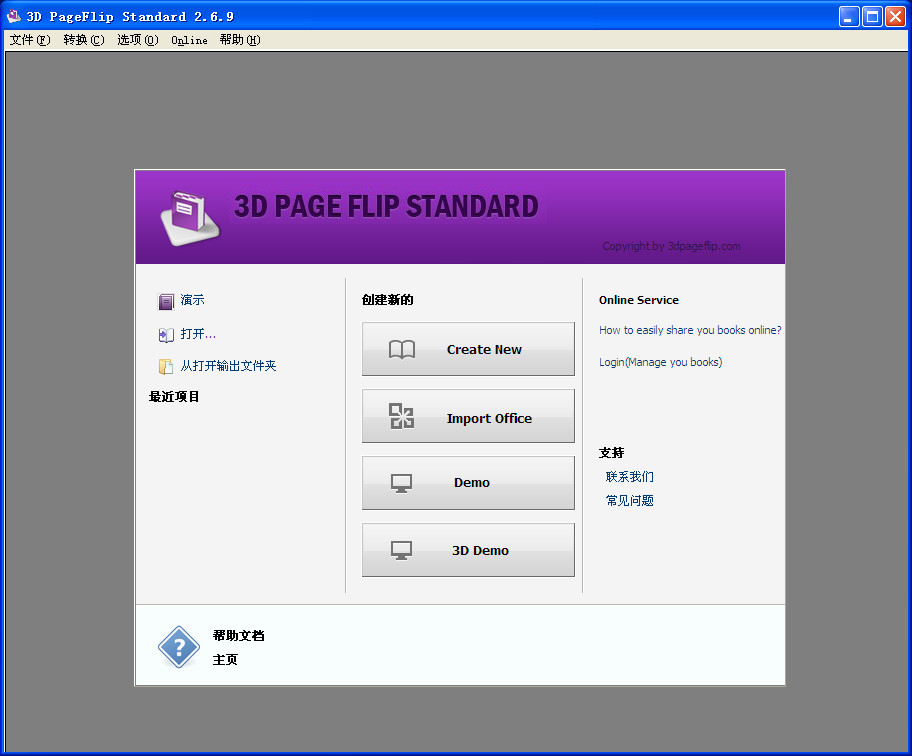
Task: Click the monitor icon on the 3D Demo button
Action: [401, 550]
